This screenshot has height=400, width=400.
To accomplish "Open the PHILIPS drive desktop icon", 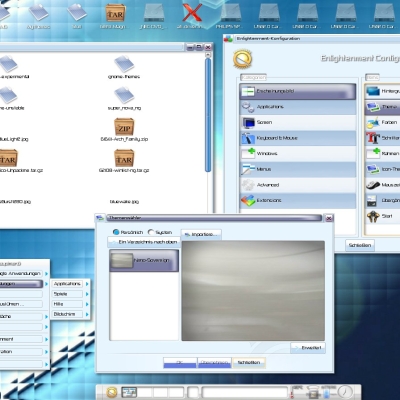I will pos(230,13).
